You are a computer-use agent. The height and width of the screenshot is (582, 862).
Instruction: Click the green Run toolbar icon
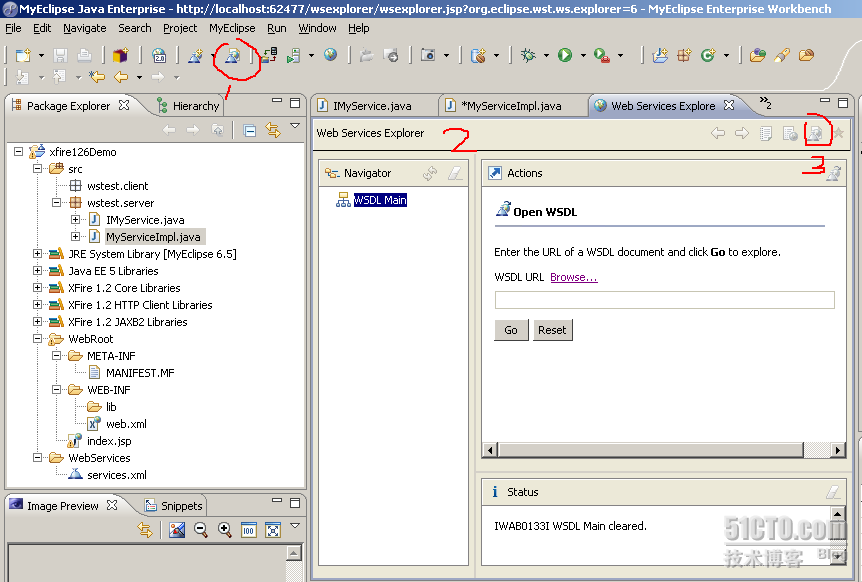pos(565,55)
